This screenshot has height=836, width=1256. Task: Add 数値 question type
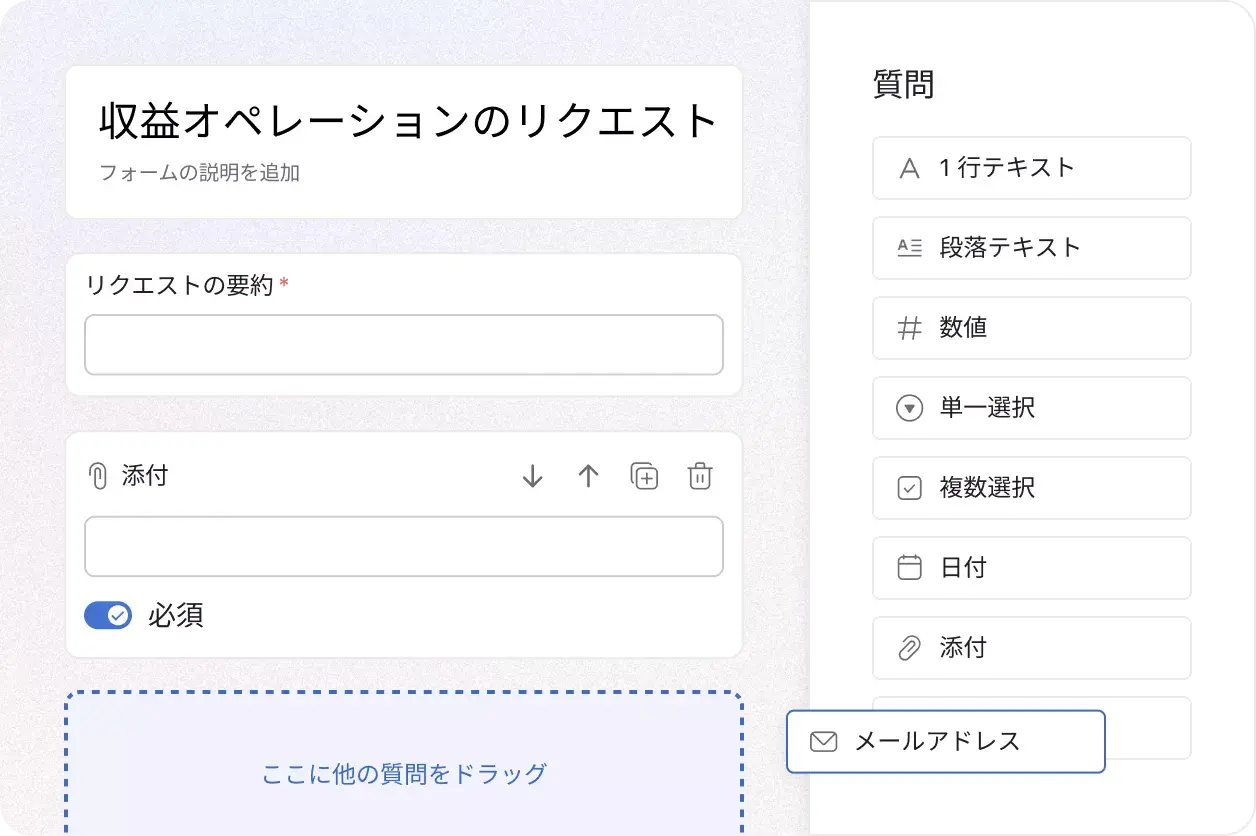tap(1032, 328)
